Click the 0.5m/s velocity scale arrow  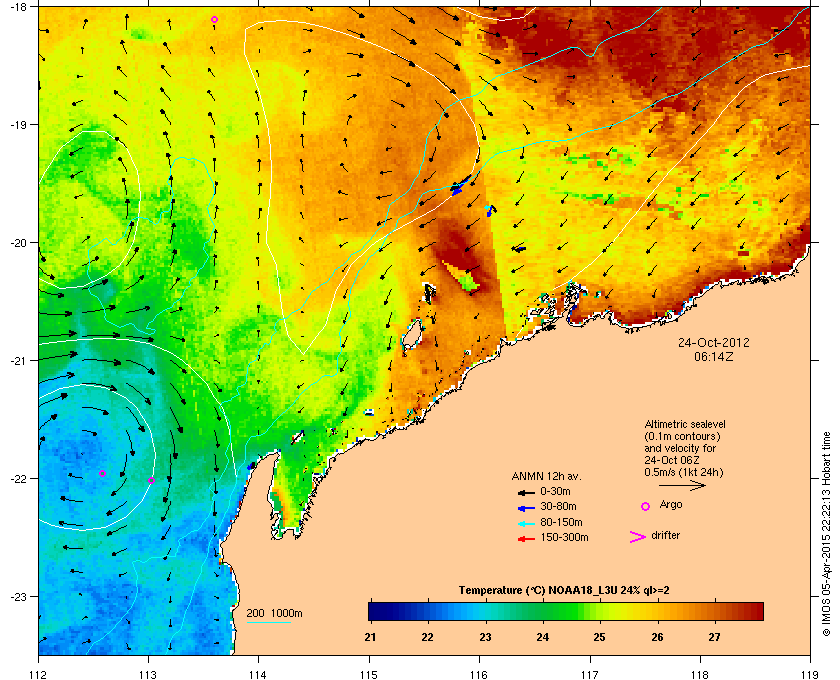point(682,485)
